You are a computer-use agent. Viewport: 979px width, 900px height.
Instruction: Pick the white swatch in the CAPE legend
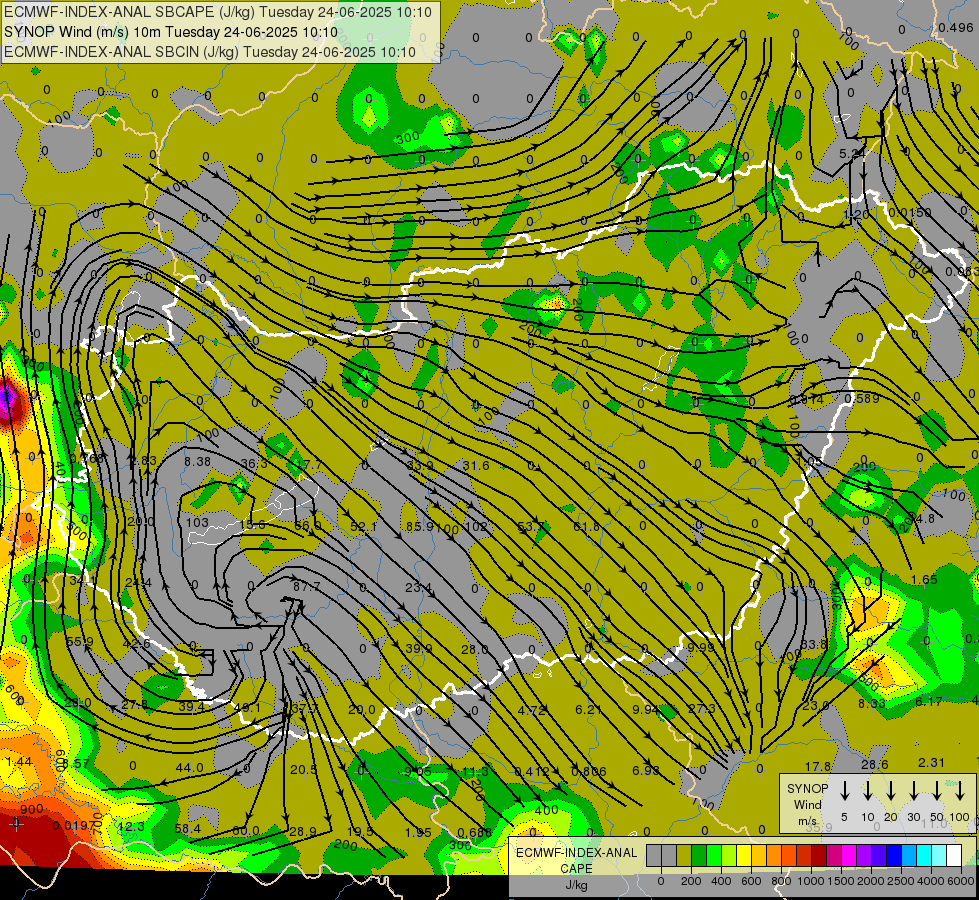click(954, 855)
